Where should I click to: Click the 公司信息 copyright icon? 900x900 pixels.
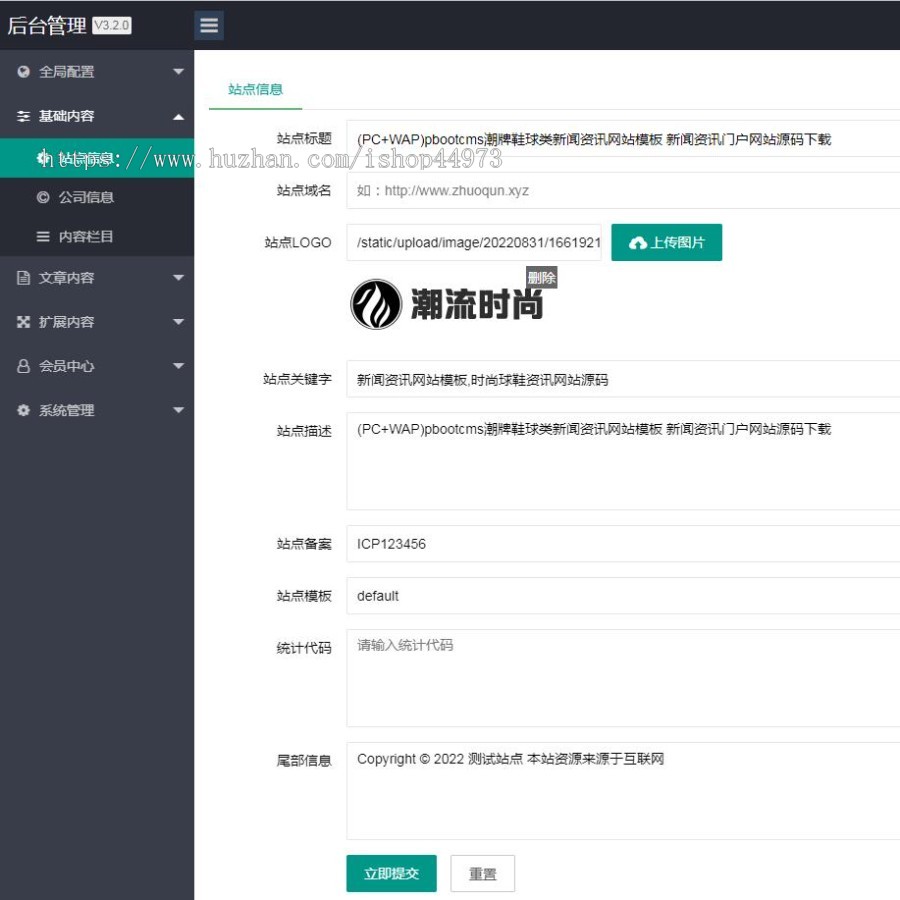[43, 197]
